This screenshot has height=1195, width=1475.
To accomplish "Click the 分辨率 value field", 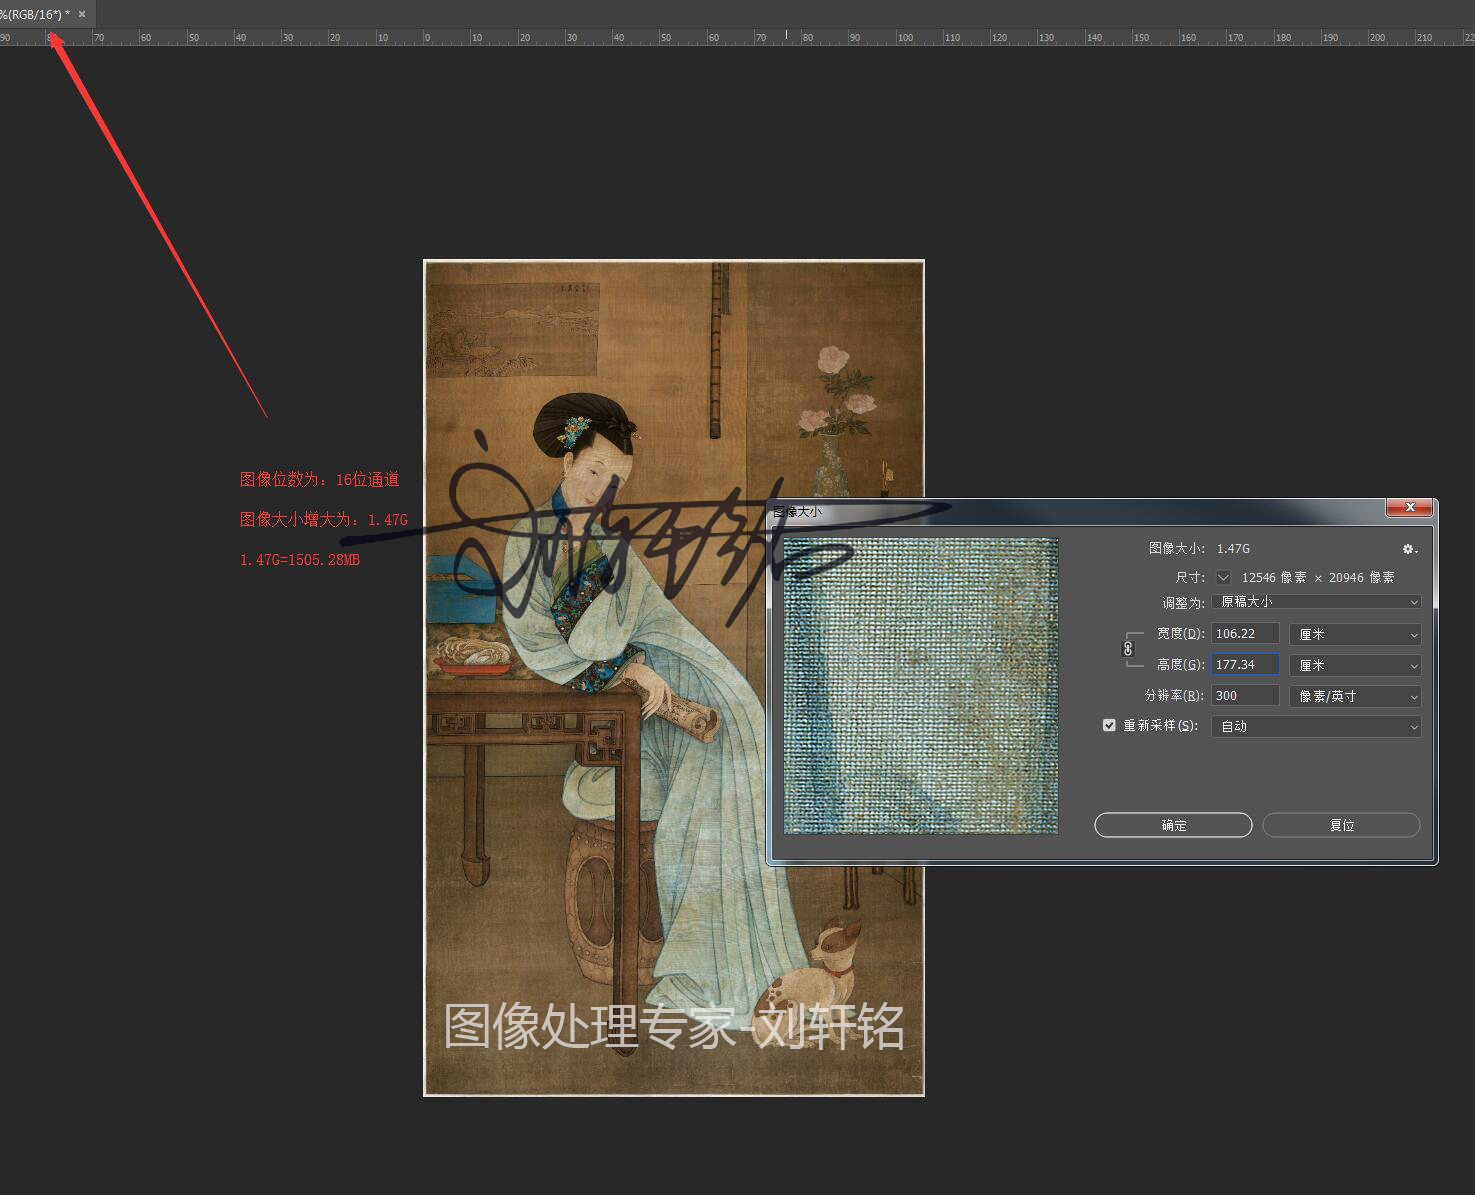I will point(1245,695).
